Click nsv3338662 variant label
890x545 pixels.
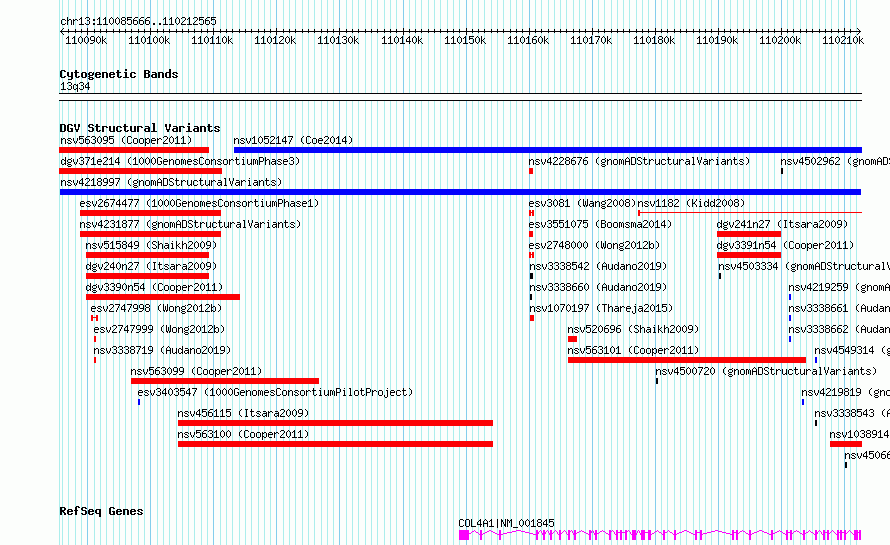pos(839,329)
